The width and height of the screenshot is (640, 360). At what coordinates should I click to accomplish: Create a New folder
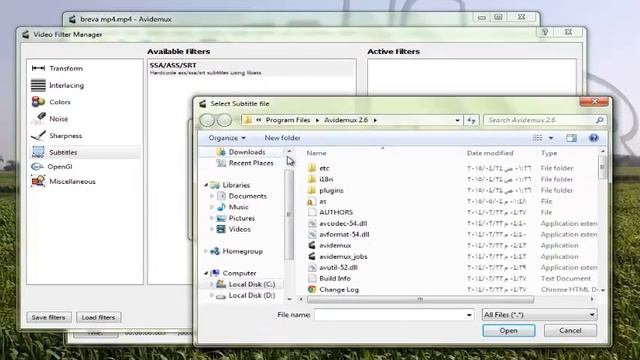(282, 138)
